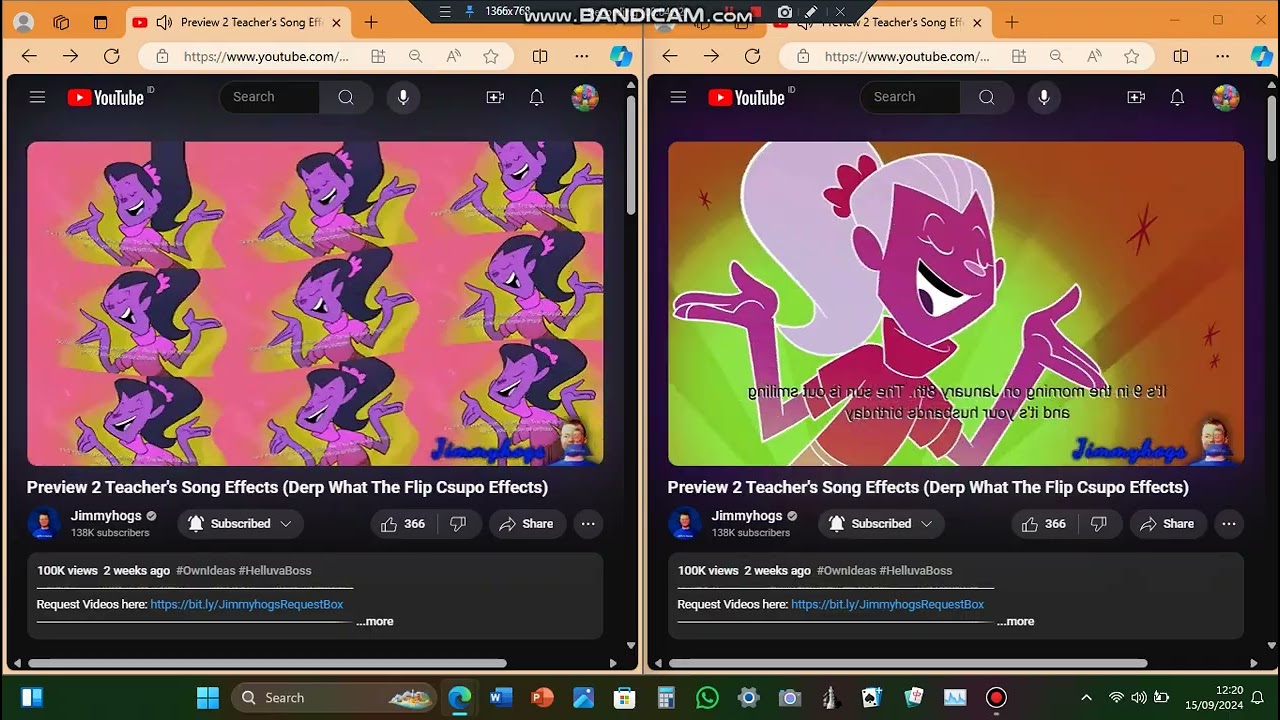The height and width of the screenshot is (720, 1280).
Task: Open YouTube guide menu in left window
Action: pyautogui.click(x=37, y=97)
